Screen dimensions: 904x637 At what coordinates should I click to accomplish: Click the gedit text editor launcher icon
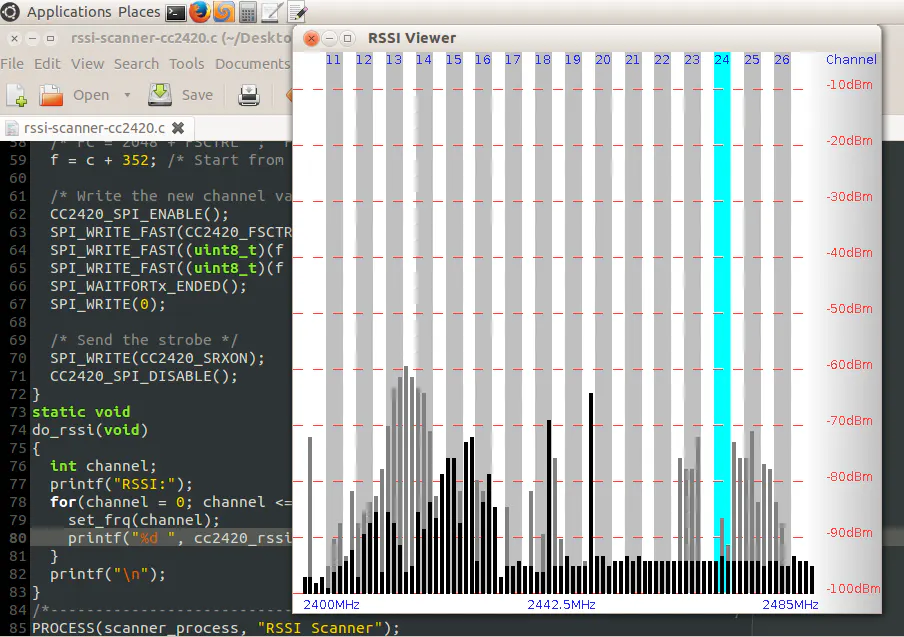(x=297, y=12)
